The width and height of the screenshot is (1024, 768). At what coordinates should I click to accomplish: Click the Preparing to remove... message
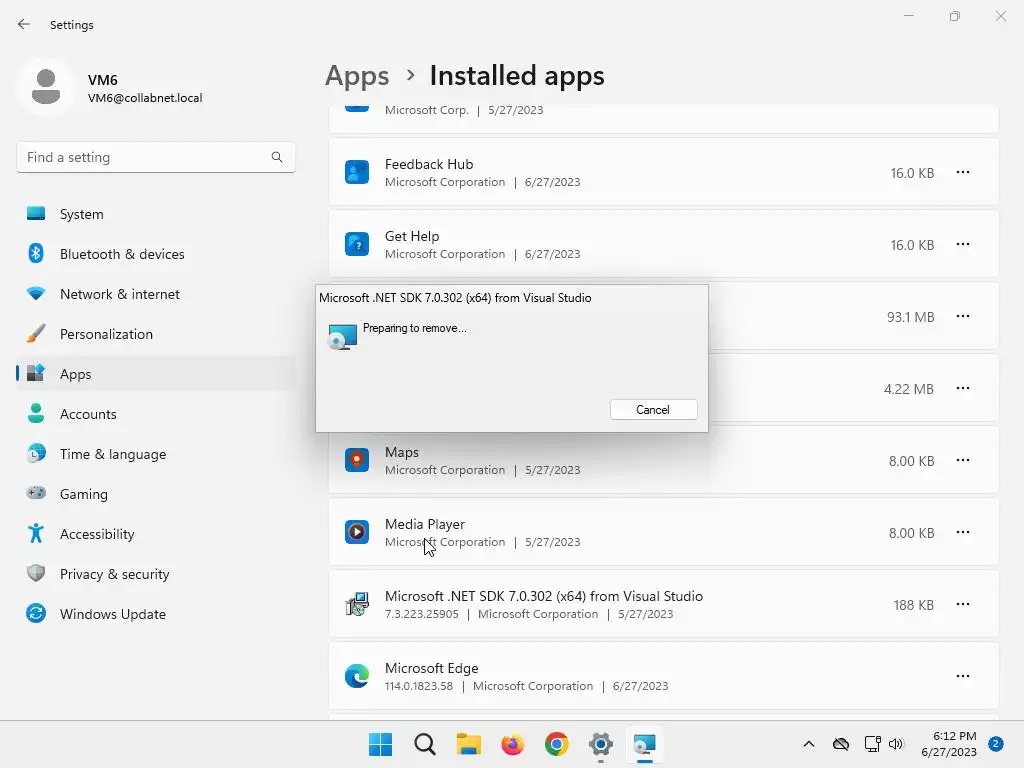pos(415,328)
